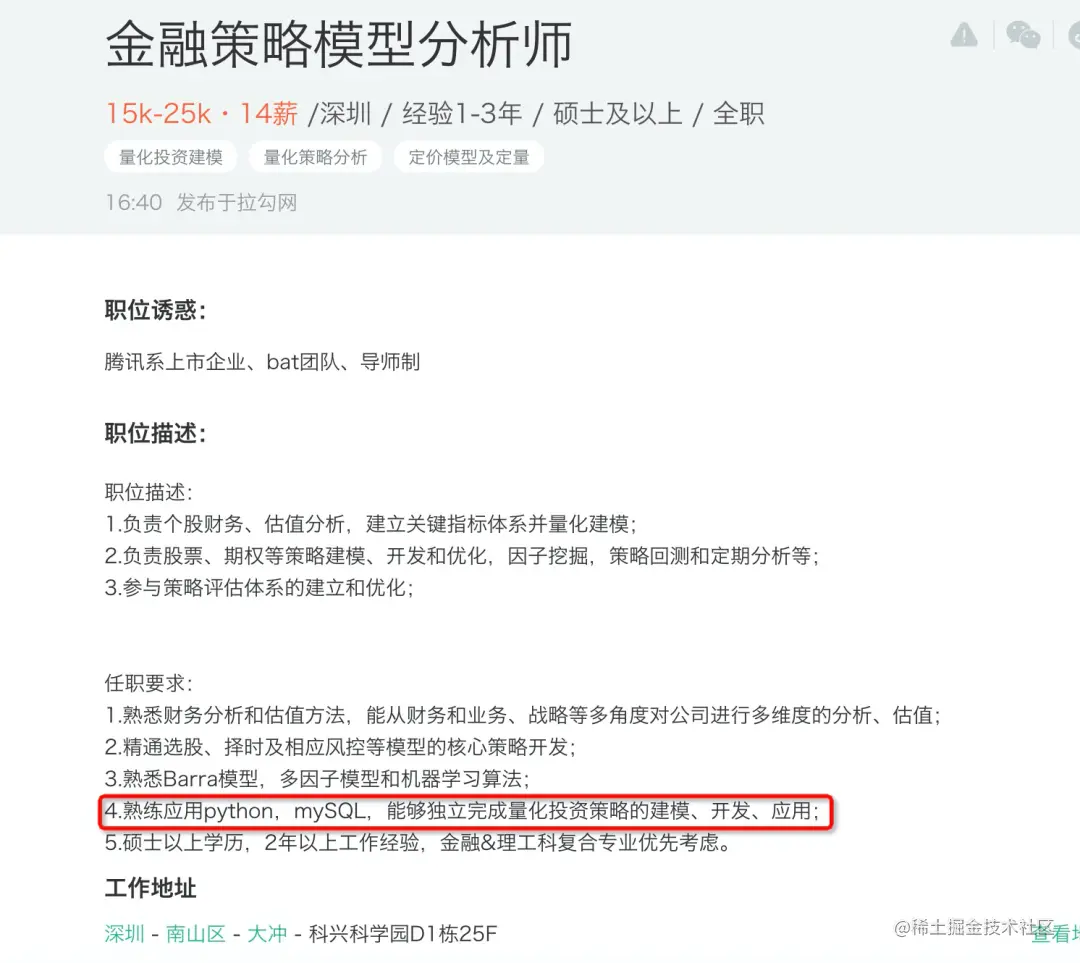Click the job title 金融策略模型分析师
The image size is (1080, 963).
tap(339, 44)
